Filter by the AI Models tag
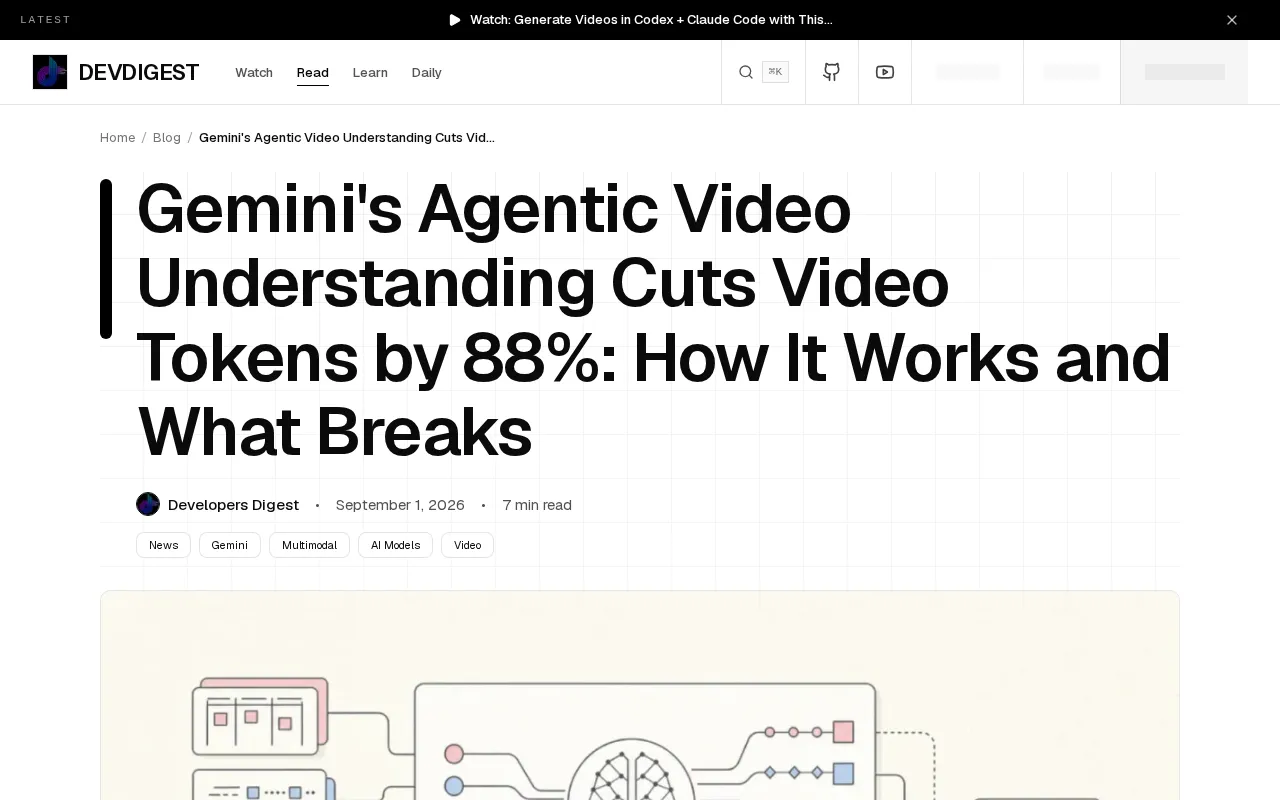The width and height of the screenshot is (1280, 800). (x=395, y=545)
